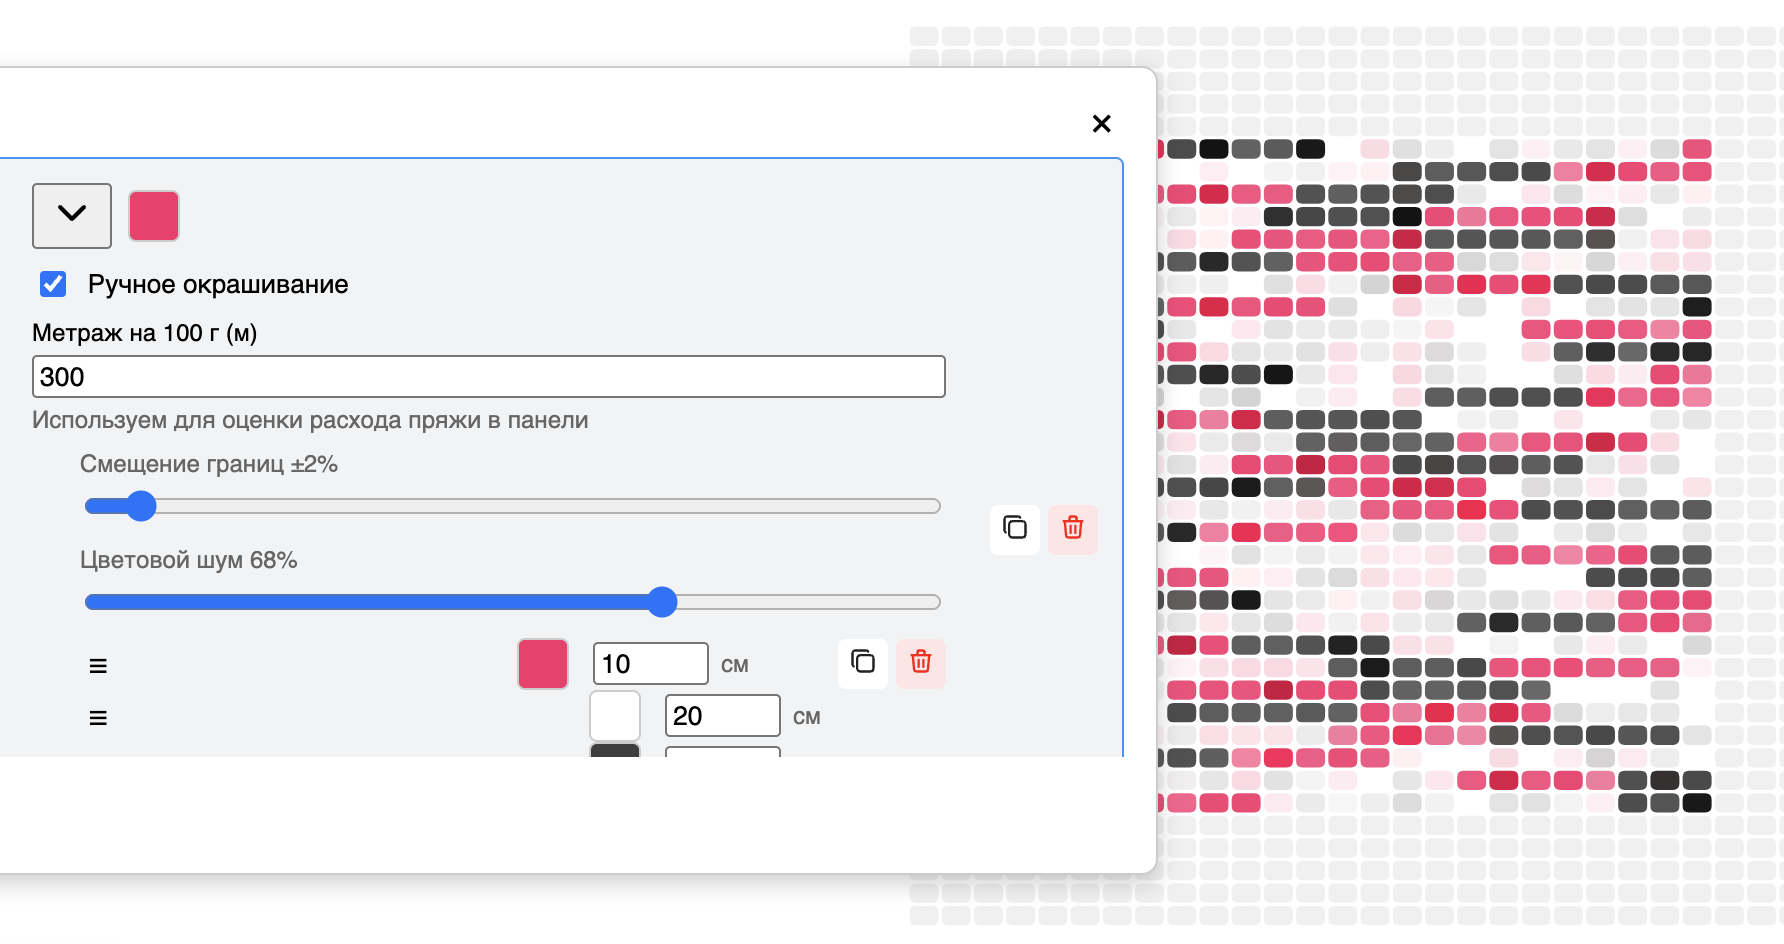This screenshot has height=944, width=1784.
Task: Open the yarn color swatch next to chevron
Action: click(154, 216)
